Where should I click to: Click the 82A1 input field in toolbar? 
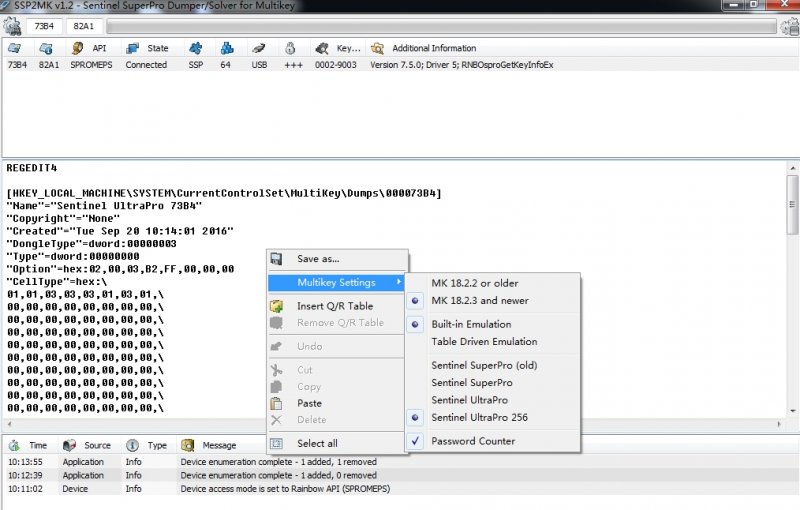tap(84, 26)
